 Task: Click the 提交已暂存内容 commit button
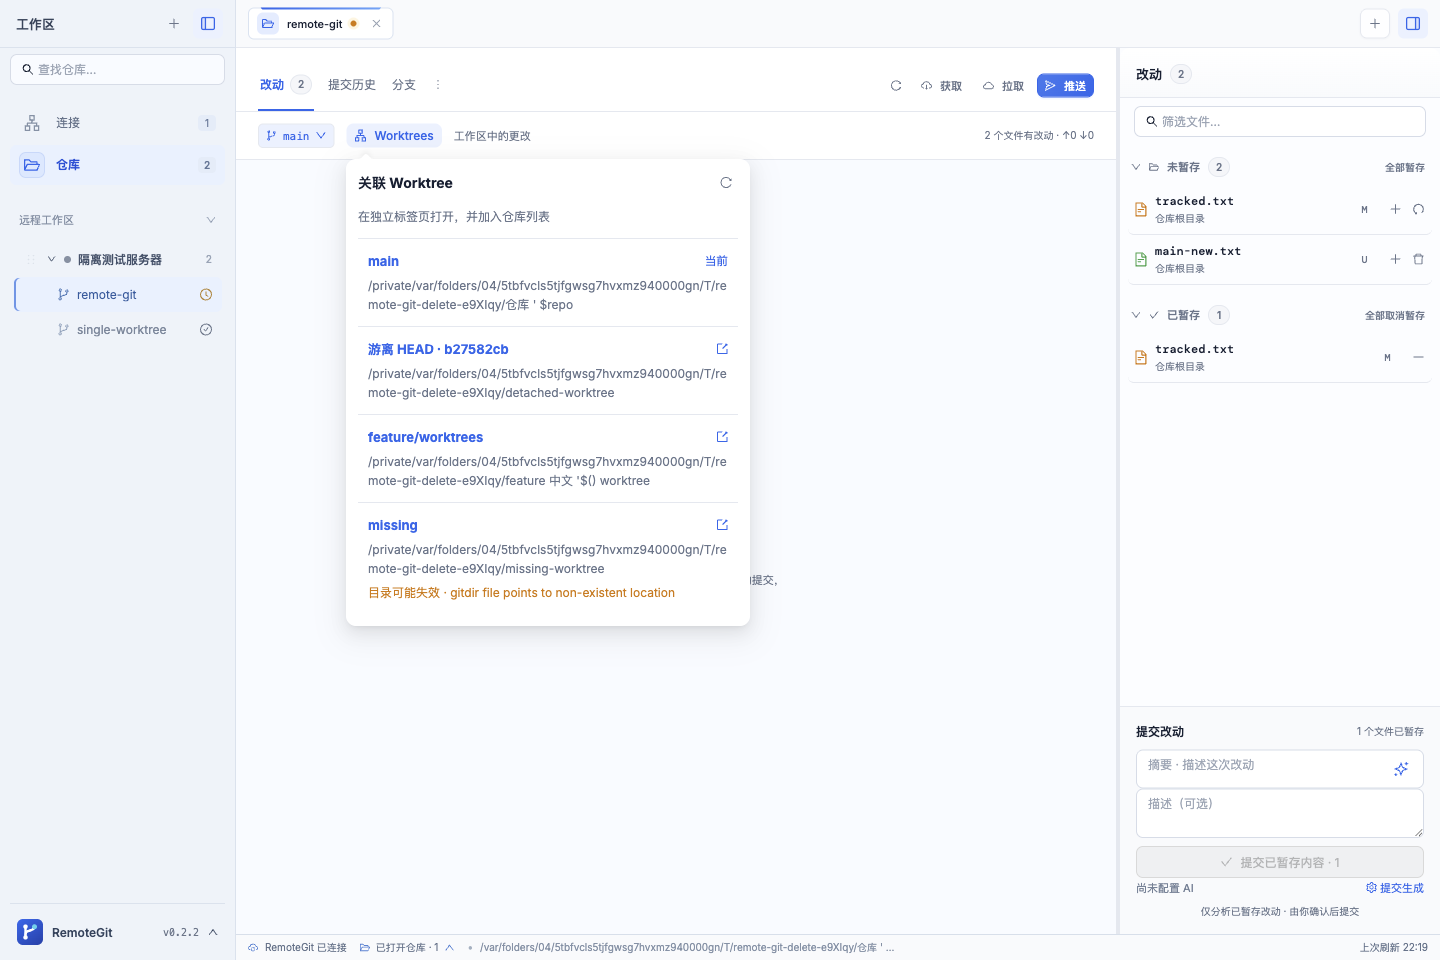1280,862
